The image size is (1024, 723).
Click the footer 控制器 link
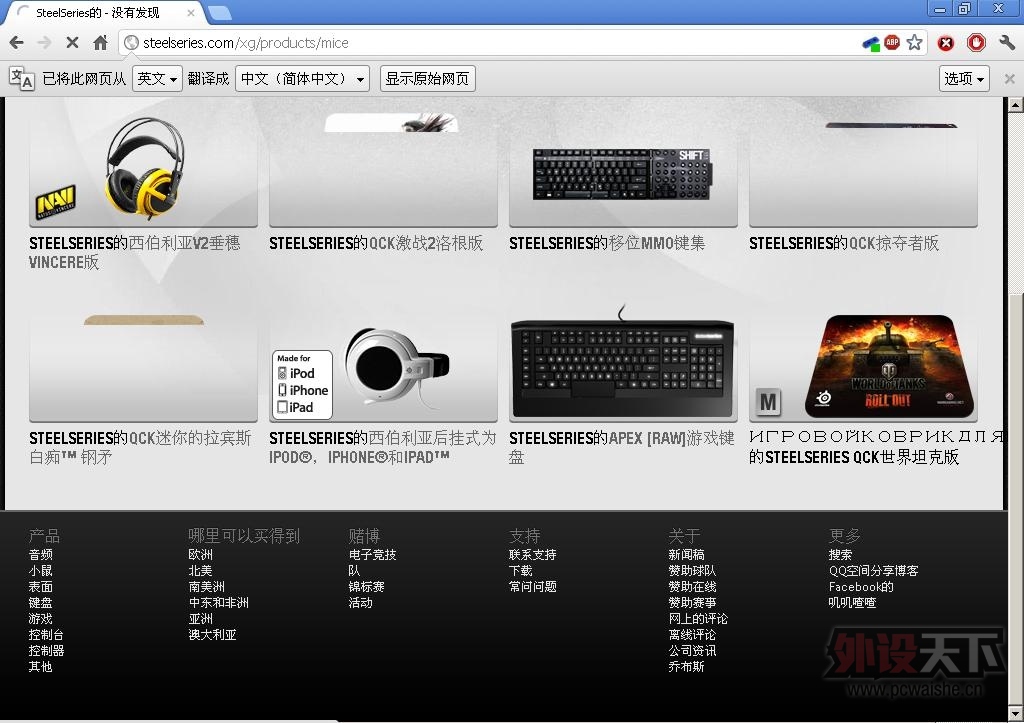[x=46, y=651]
